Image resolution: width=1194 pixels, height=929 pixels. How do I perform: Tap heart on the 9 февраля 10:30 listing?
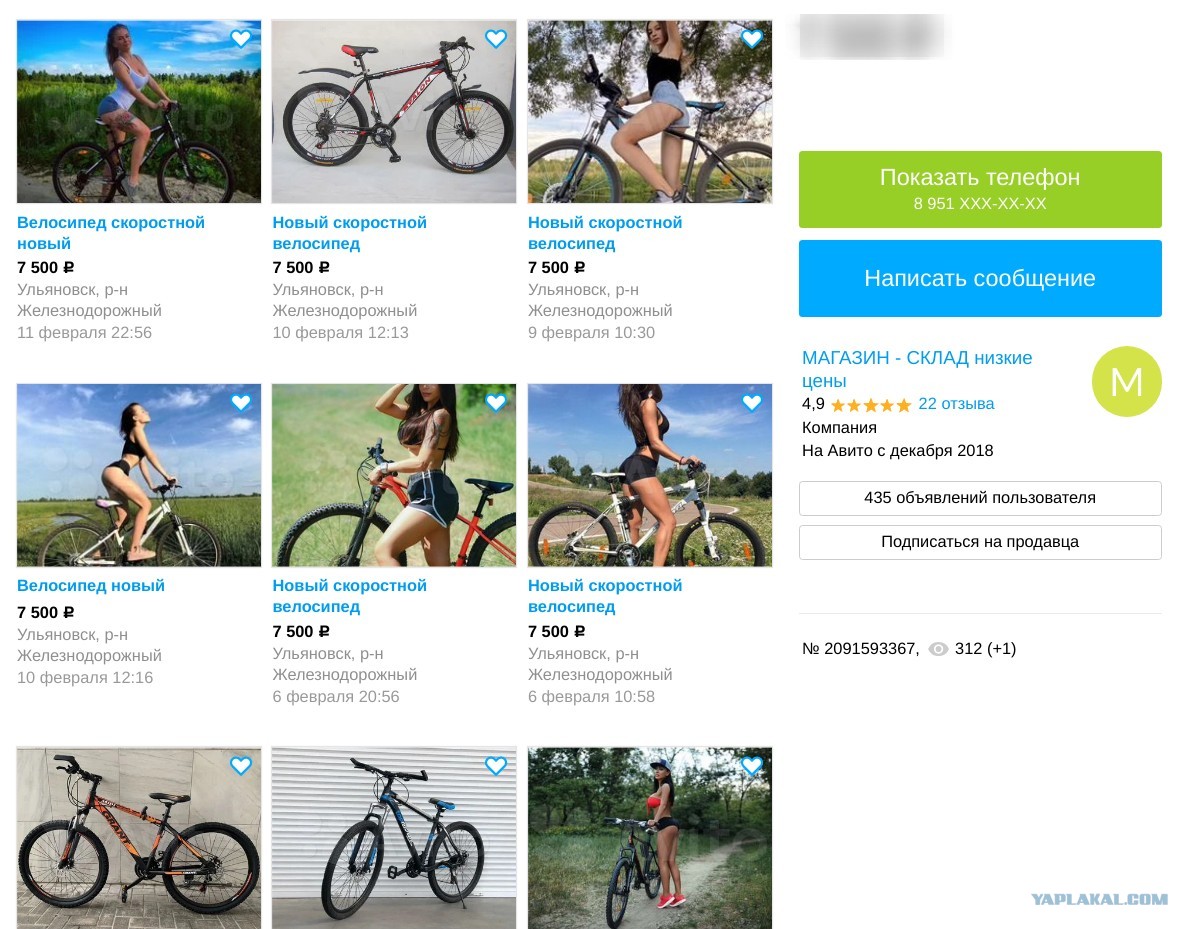click(752, 39)
